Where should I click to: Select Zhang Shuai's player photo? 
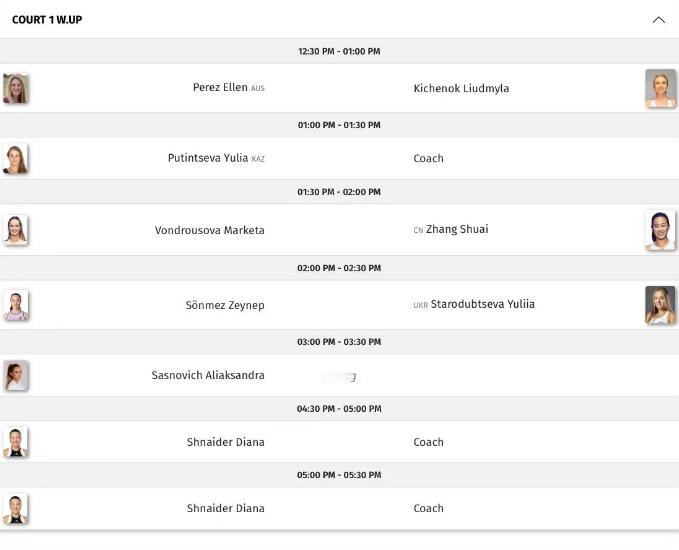pyautogui.click(x=660, y=230)
